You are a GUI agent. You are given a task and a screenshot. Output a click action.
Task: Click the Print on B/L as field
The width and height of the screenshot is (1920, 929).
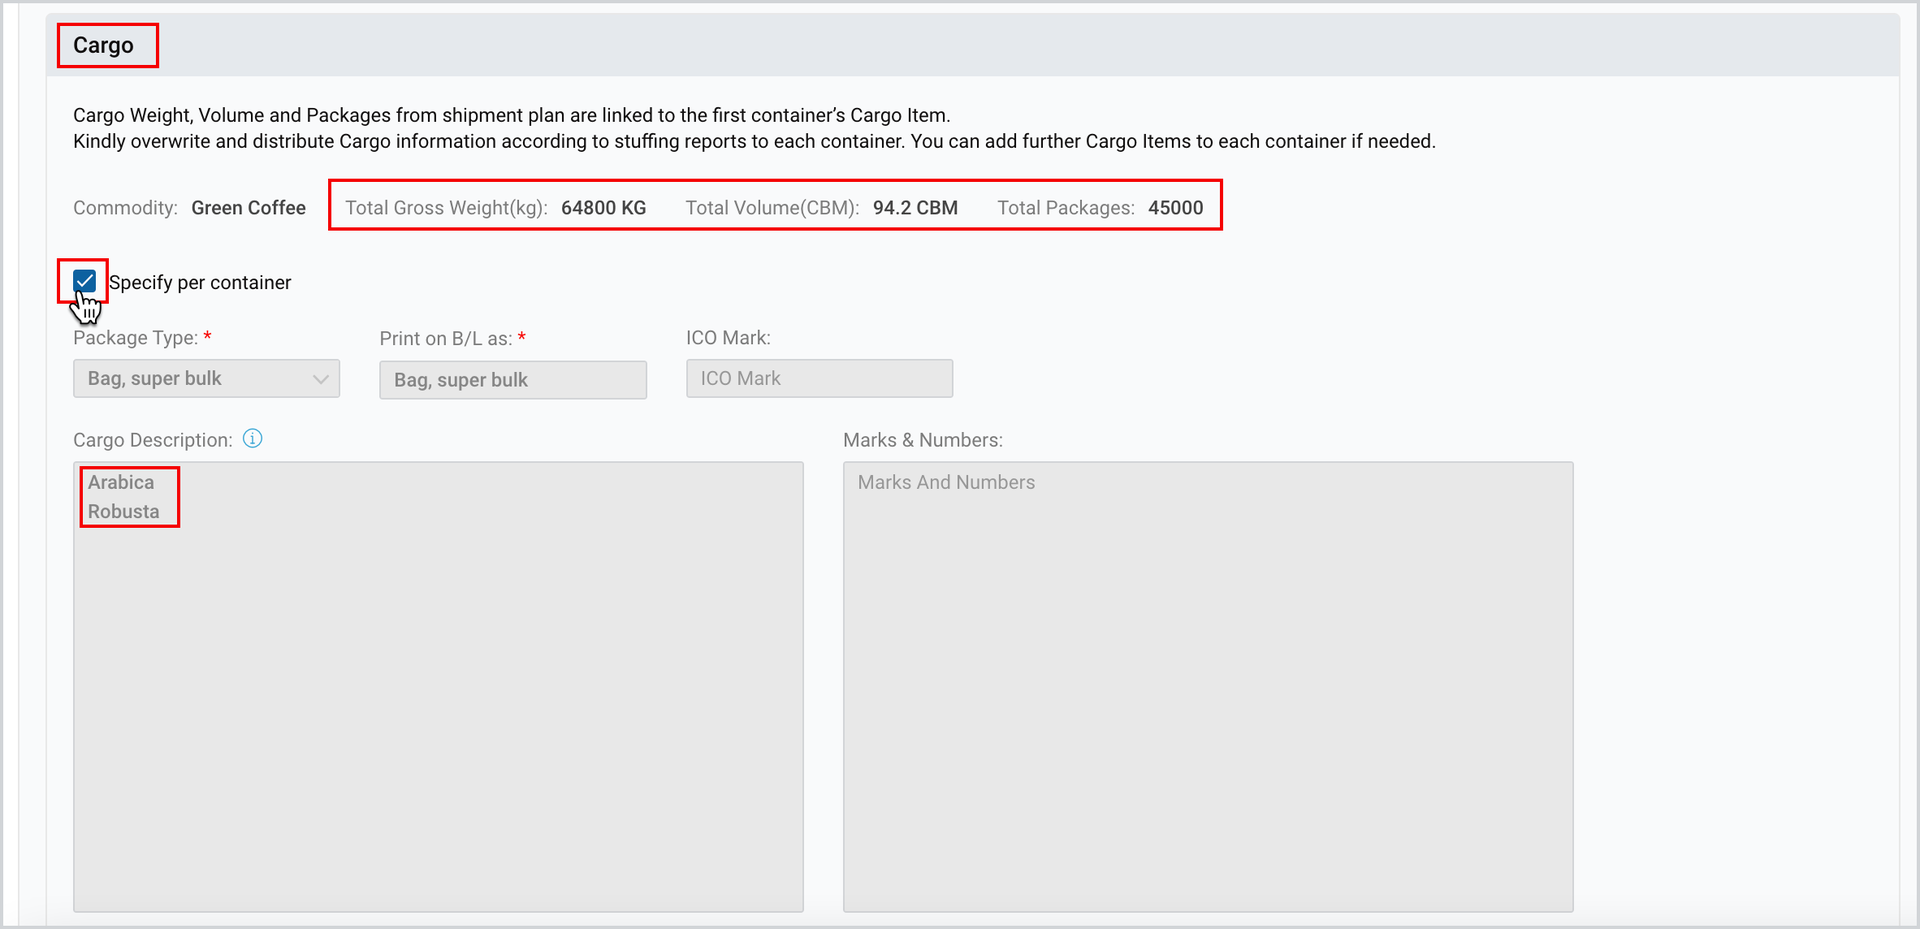tap(513, 380)
